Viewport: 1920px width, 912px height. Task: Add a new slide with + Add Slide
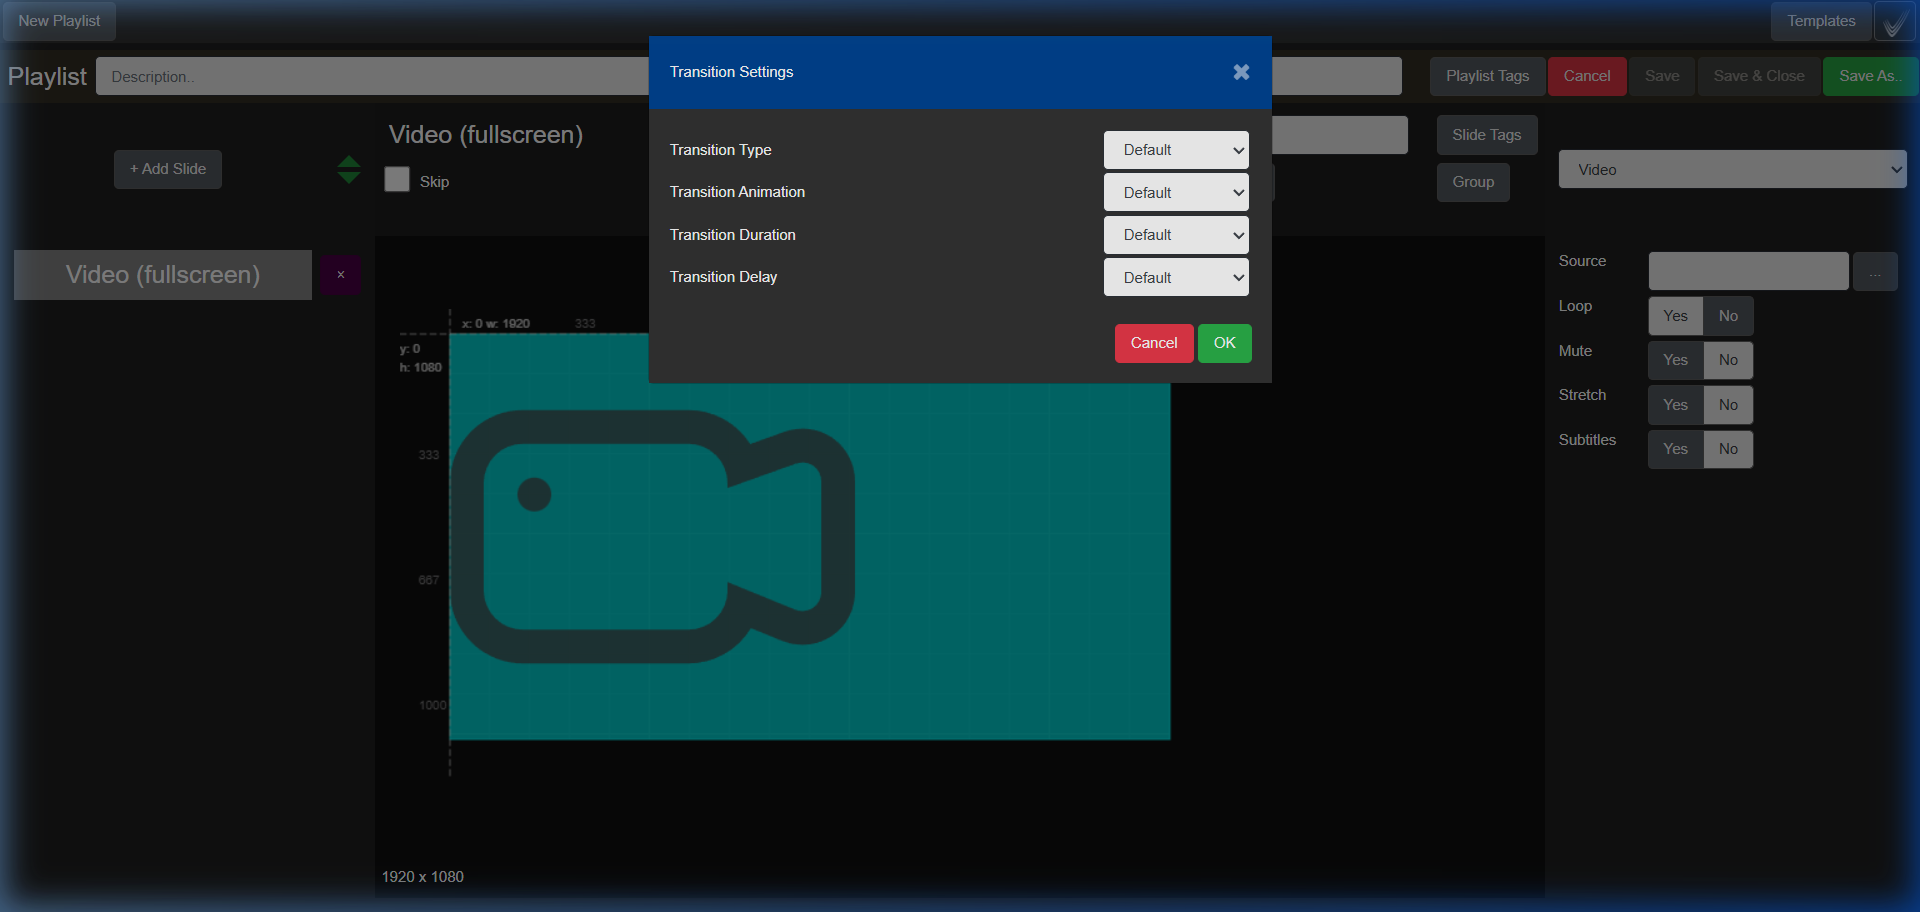coord(168,169)
